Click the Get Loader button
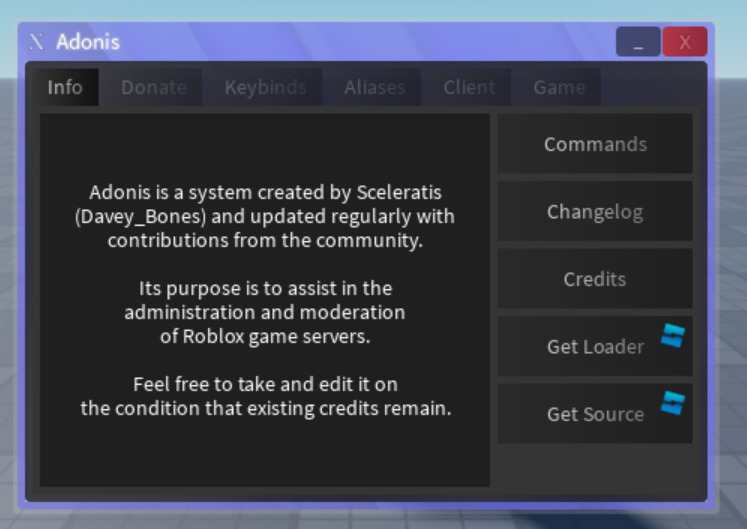 (595, 346)
